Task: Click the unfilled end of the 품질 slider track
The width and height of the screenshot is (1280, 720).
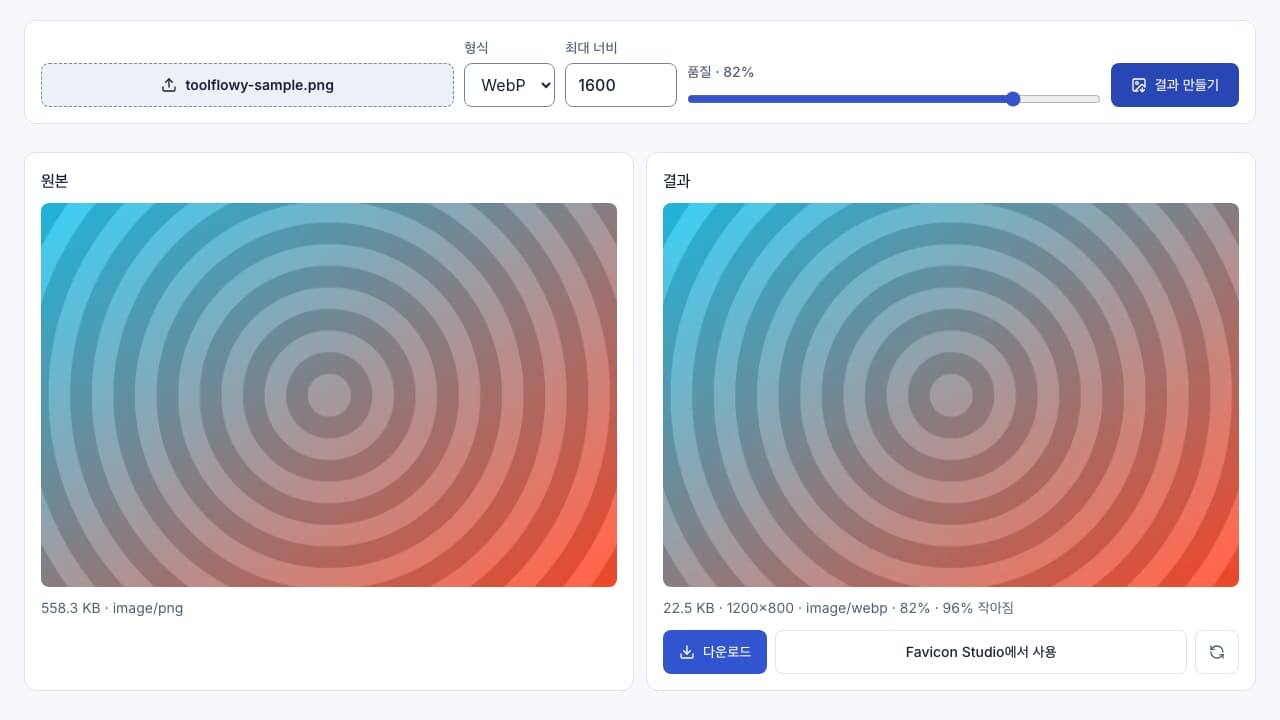Action: pyautogui.click(x=1060, y=99)
